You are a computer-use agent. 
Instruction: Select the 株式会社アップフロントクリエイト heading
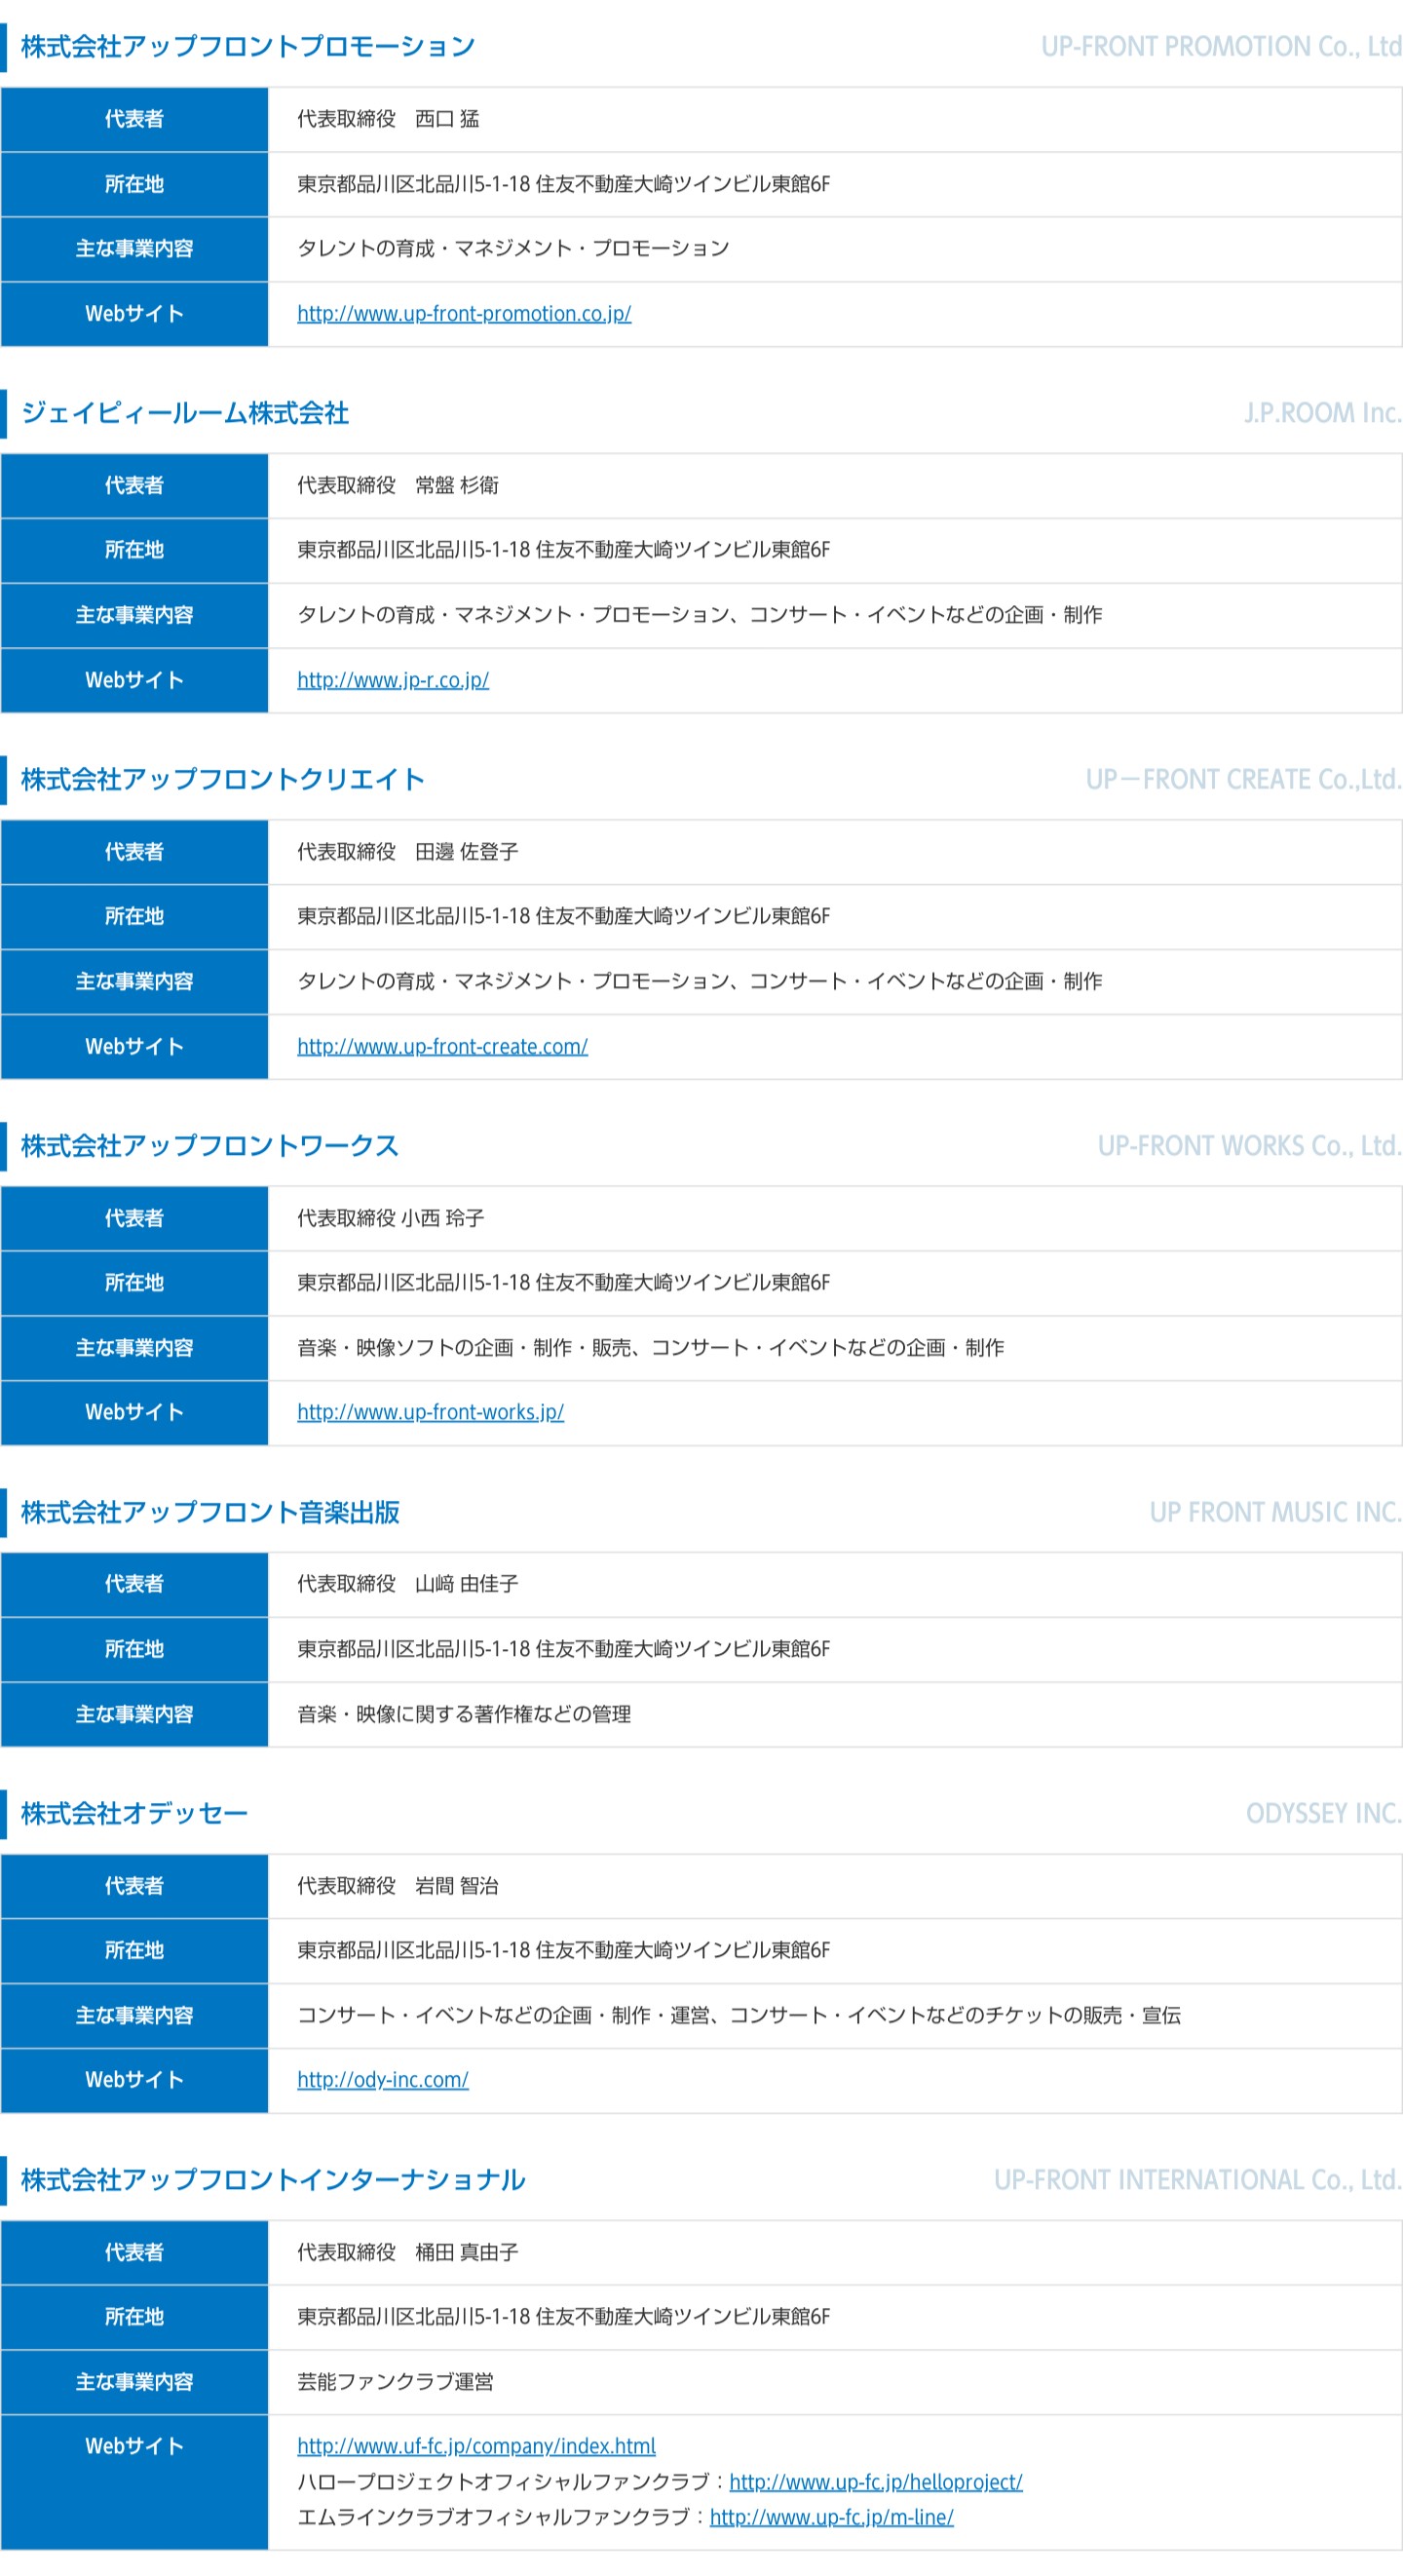click(x=223, y=779)
